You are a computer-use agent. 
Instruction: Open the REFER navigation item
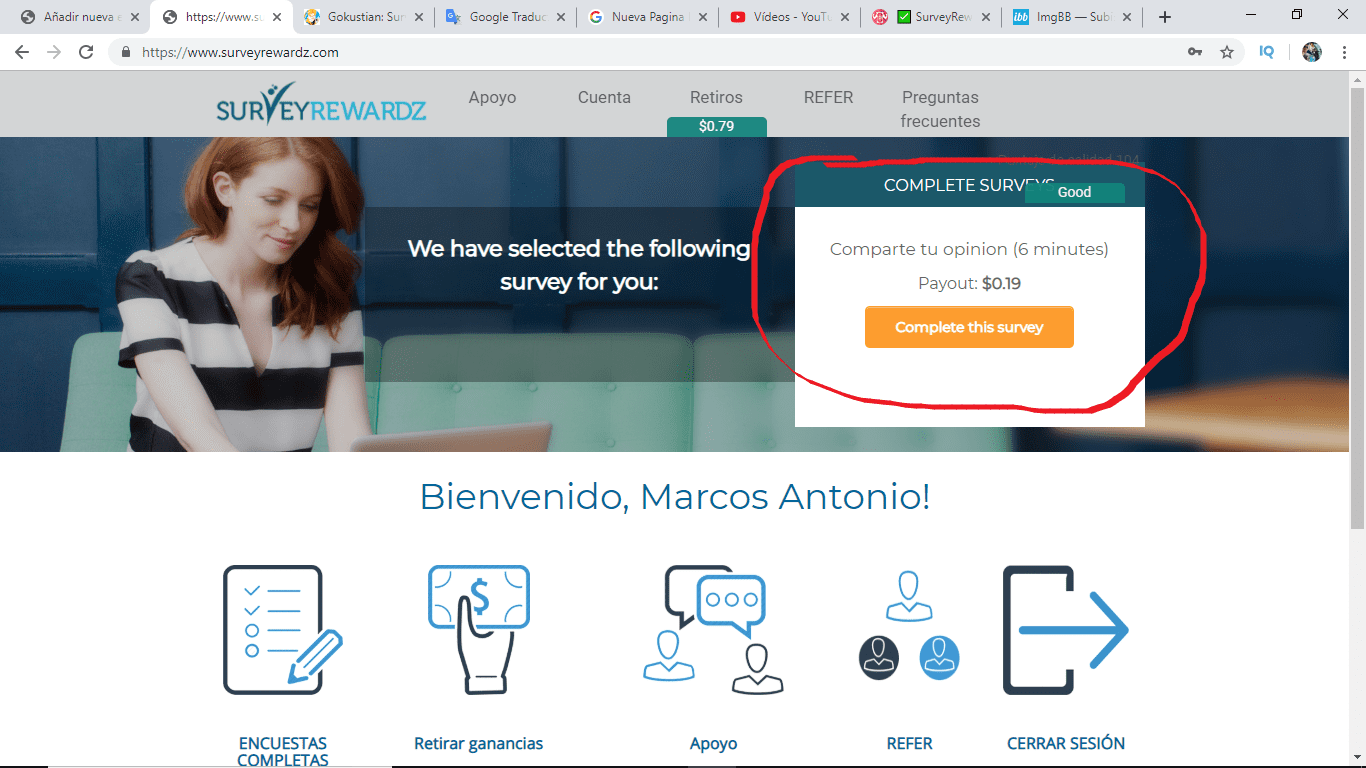click(828, 97)
